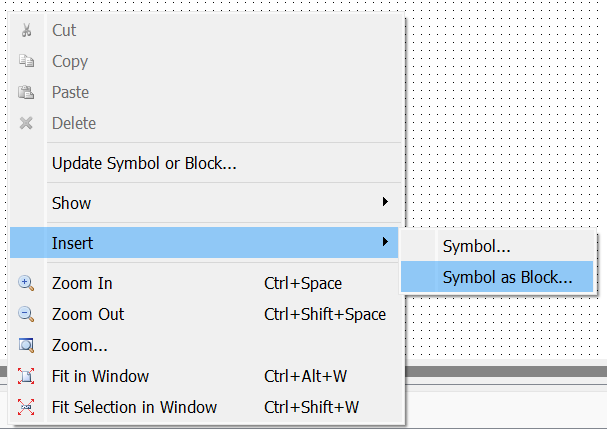Viewport: 607px width, 433px height.
Task: Select Symbol as Block... option
Action: click(x=507, y=277)
